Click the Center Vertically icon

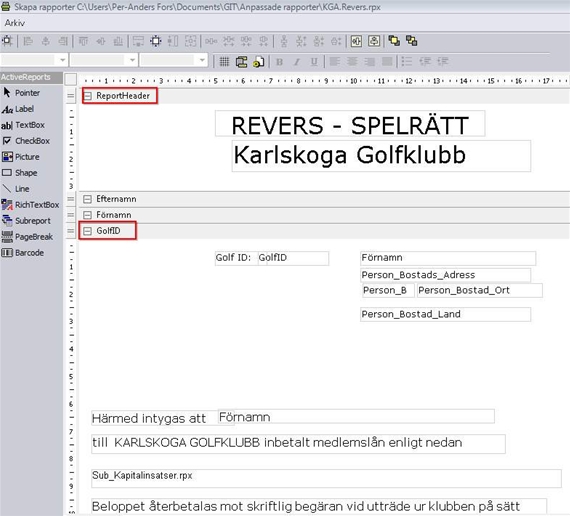[x=374, y=41]
